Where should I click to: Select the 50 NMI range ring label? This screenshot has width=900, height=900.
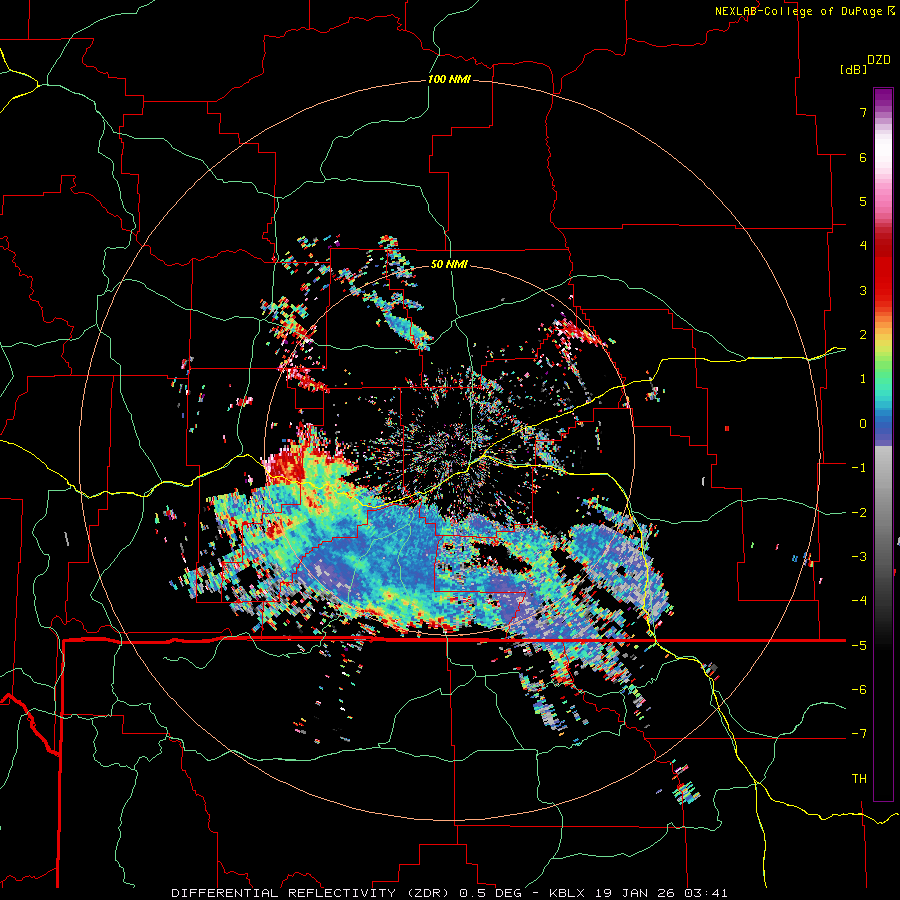pyautogui.click(x=449, y=264)
